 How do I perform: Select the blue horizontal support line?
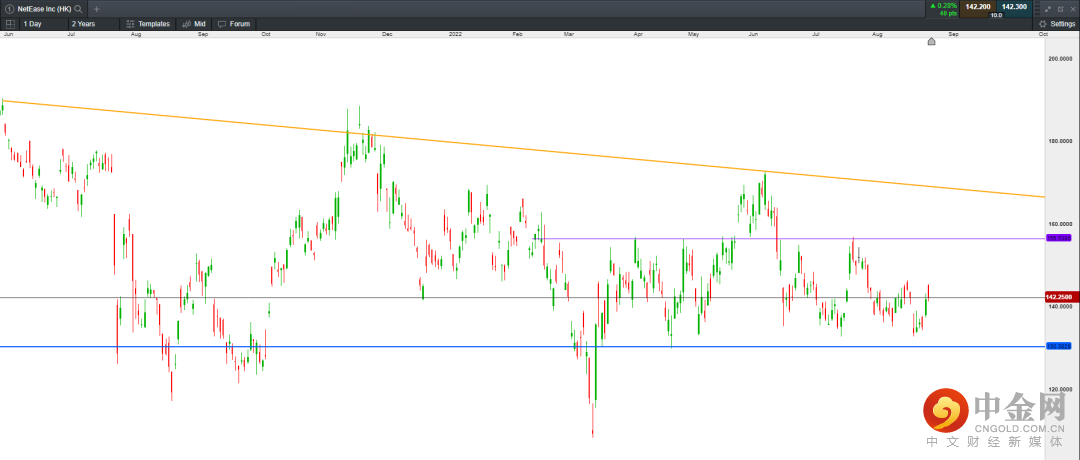(x=523, y=346)
